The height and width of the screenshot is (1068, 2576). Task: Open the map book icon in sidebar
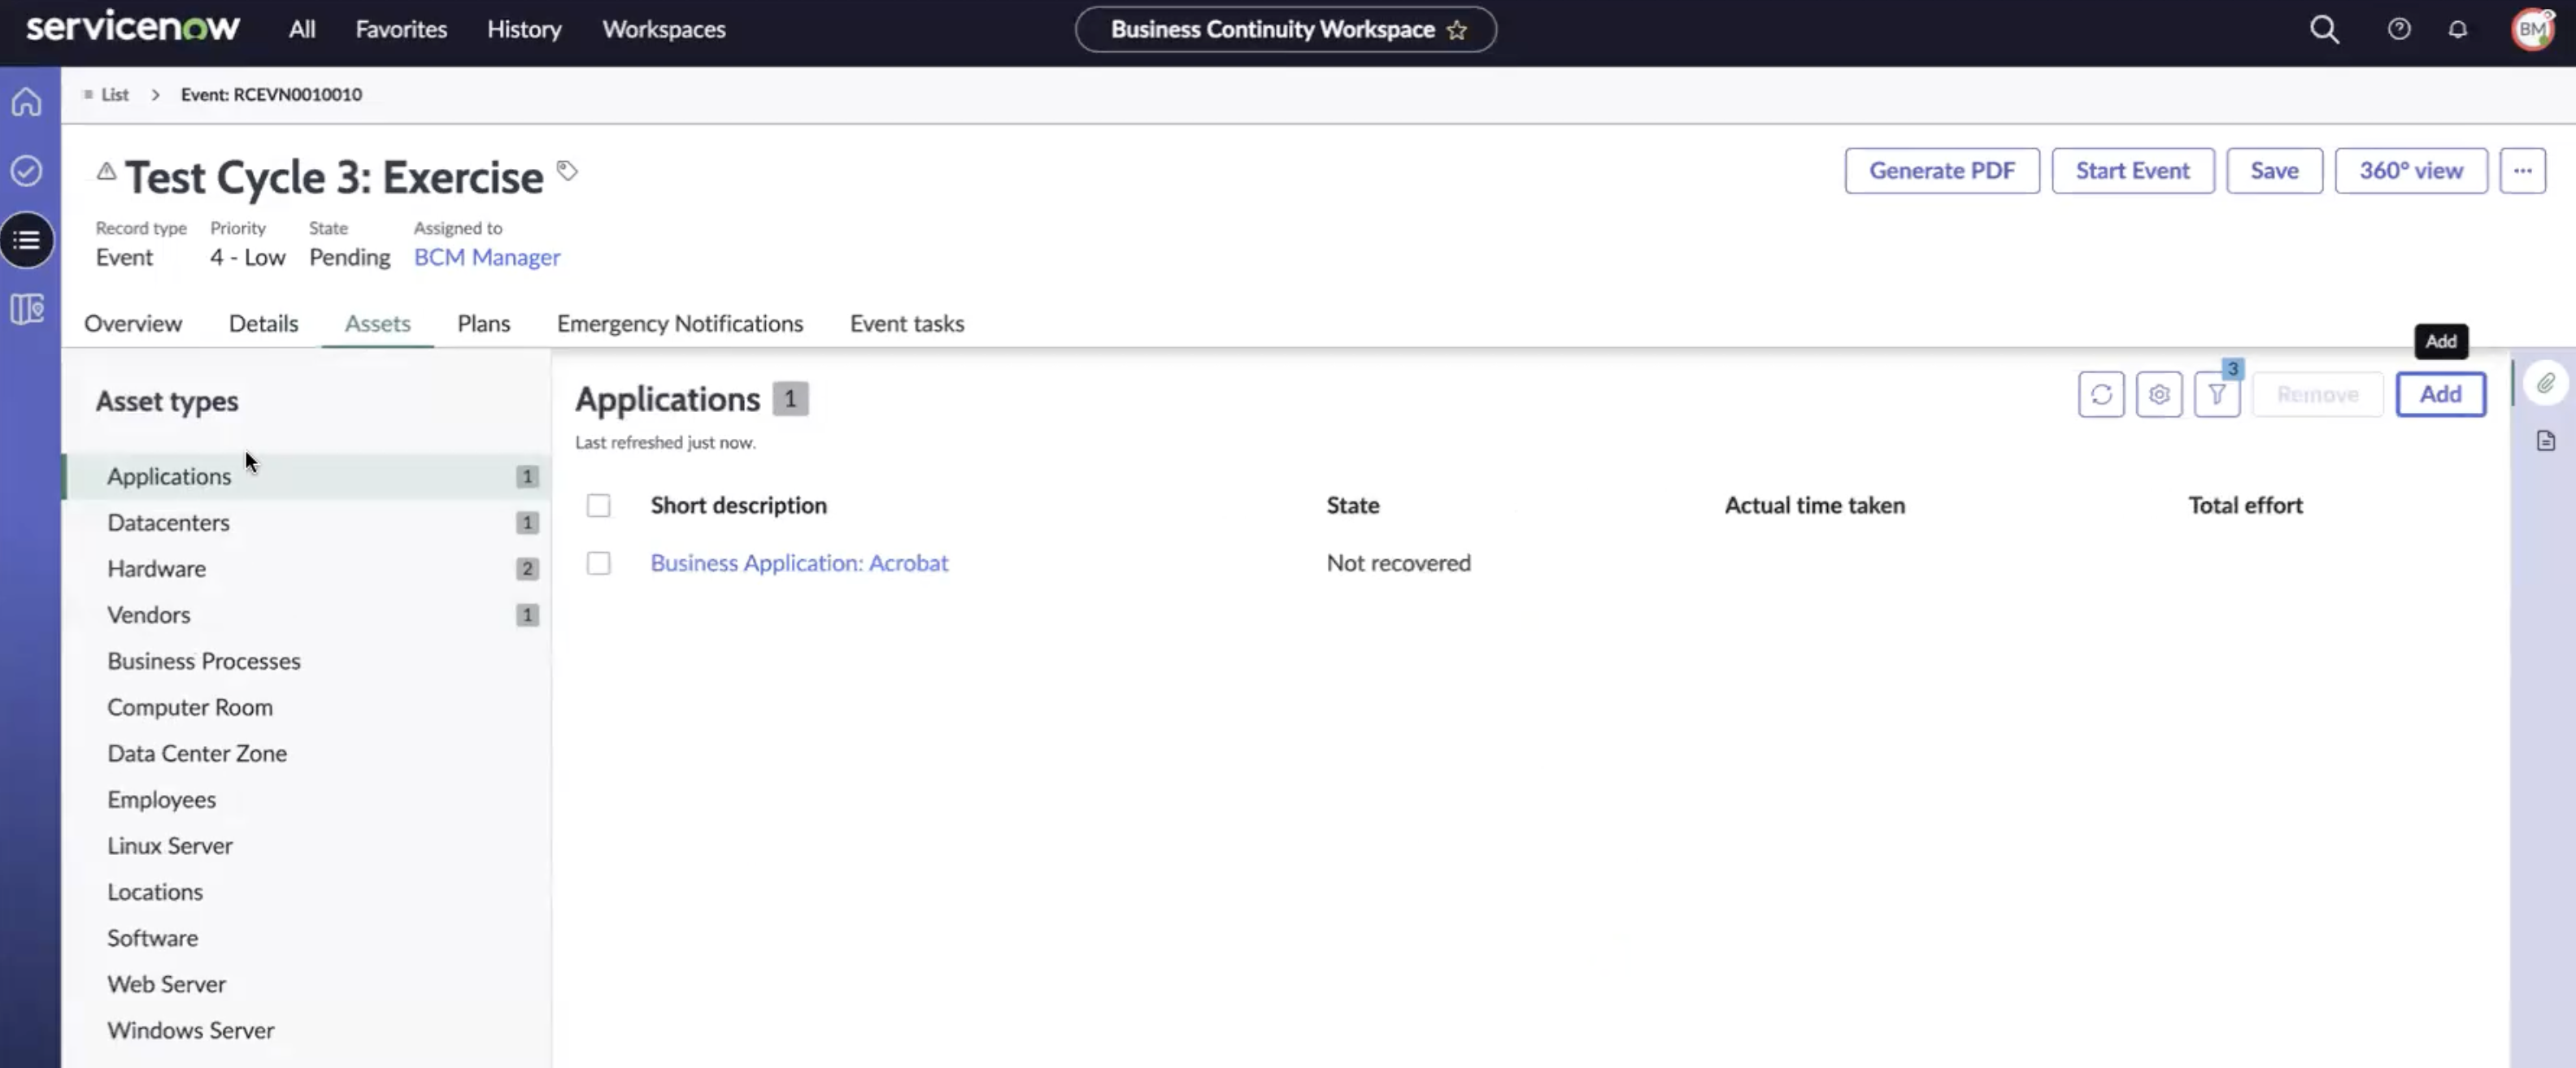coord(27,309)
